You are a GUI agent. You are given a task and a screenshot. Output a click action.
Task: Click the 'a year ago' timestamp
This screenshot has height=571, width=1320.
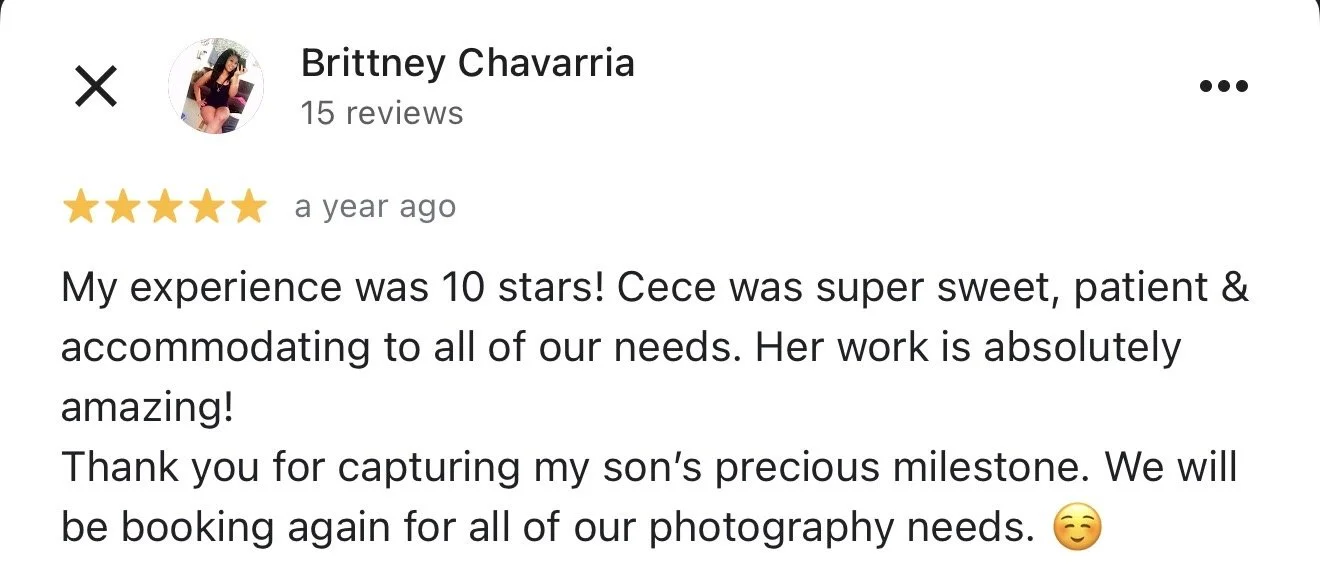point(375,207)
